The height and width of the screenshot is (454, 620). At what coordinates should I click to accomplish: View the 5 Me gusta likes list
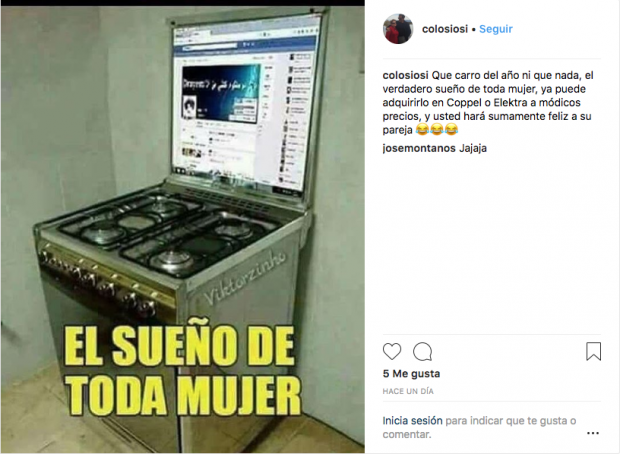411,374
